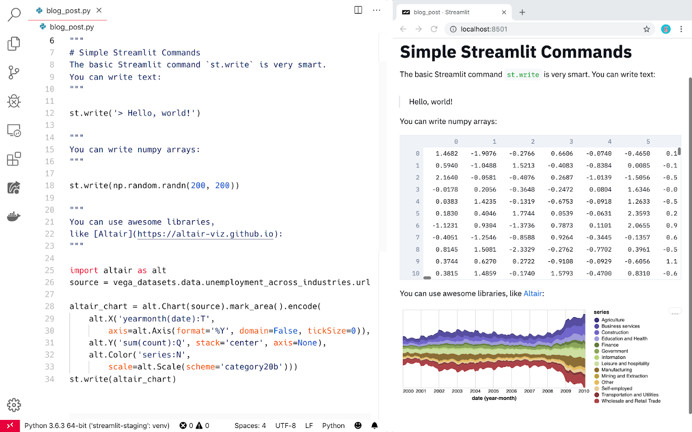Click line number 18 in the gutter
Screen dimensions: 692x432
click(49, 185)
